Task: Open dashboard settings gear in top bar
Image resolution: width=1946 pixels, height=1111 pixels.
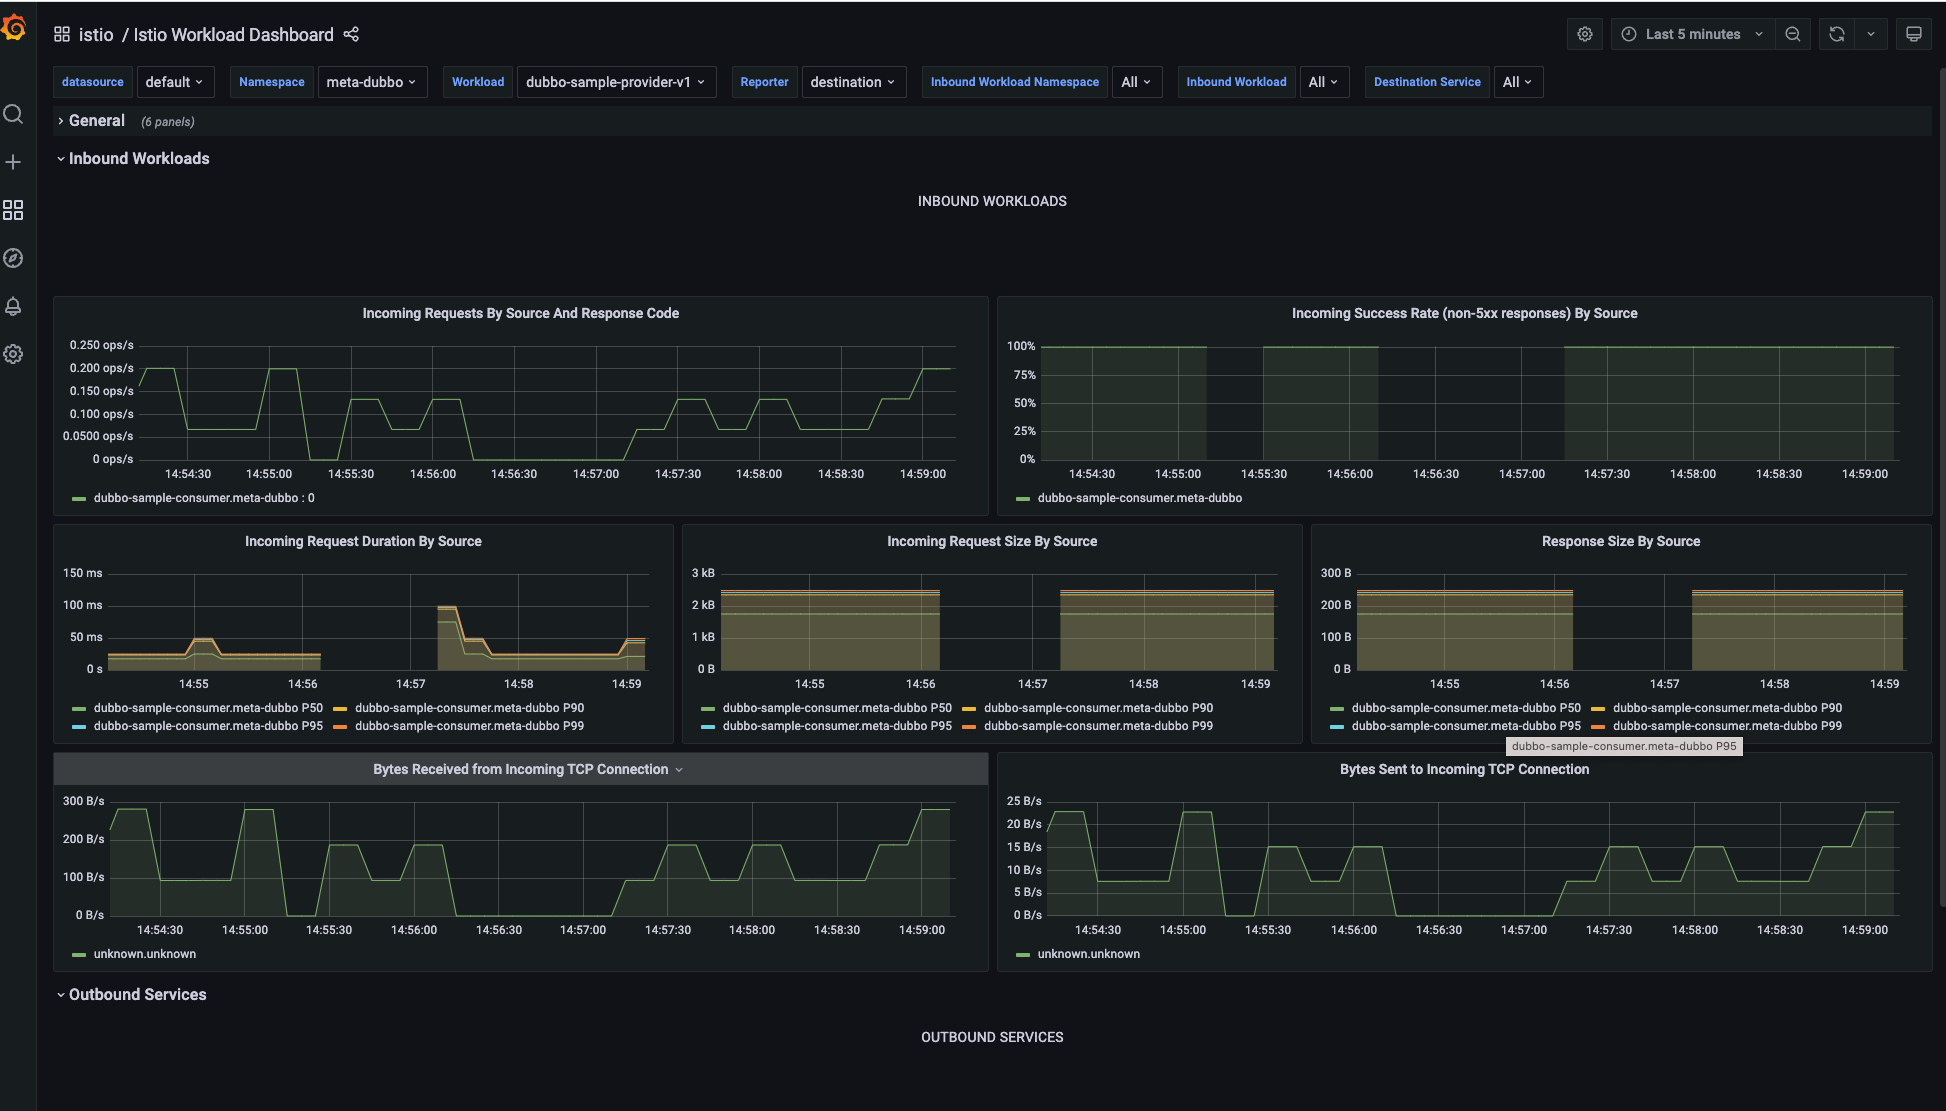Action: tap(1585, 34)
